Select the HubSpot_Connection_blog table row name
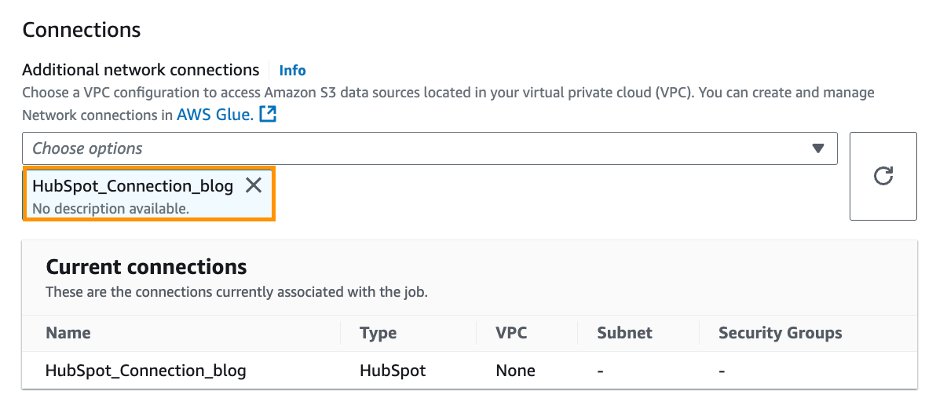The width and height of the screenshot is (936, 414). 146,370
